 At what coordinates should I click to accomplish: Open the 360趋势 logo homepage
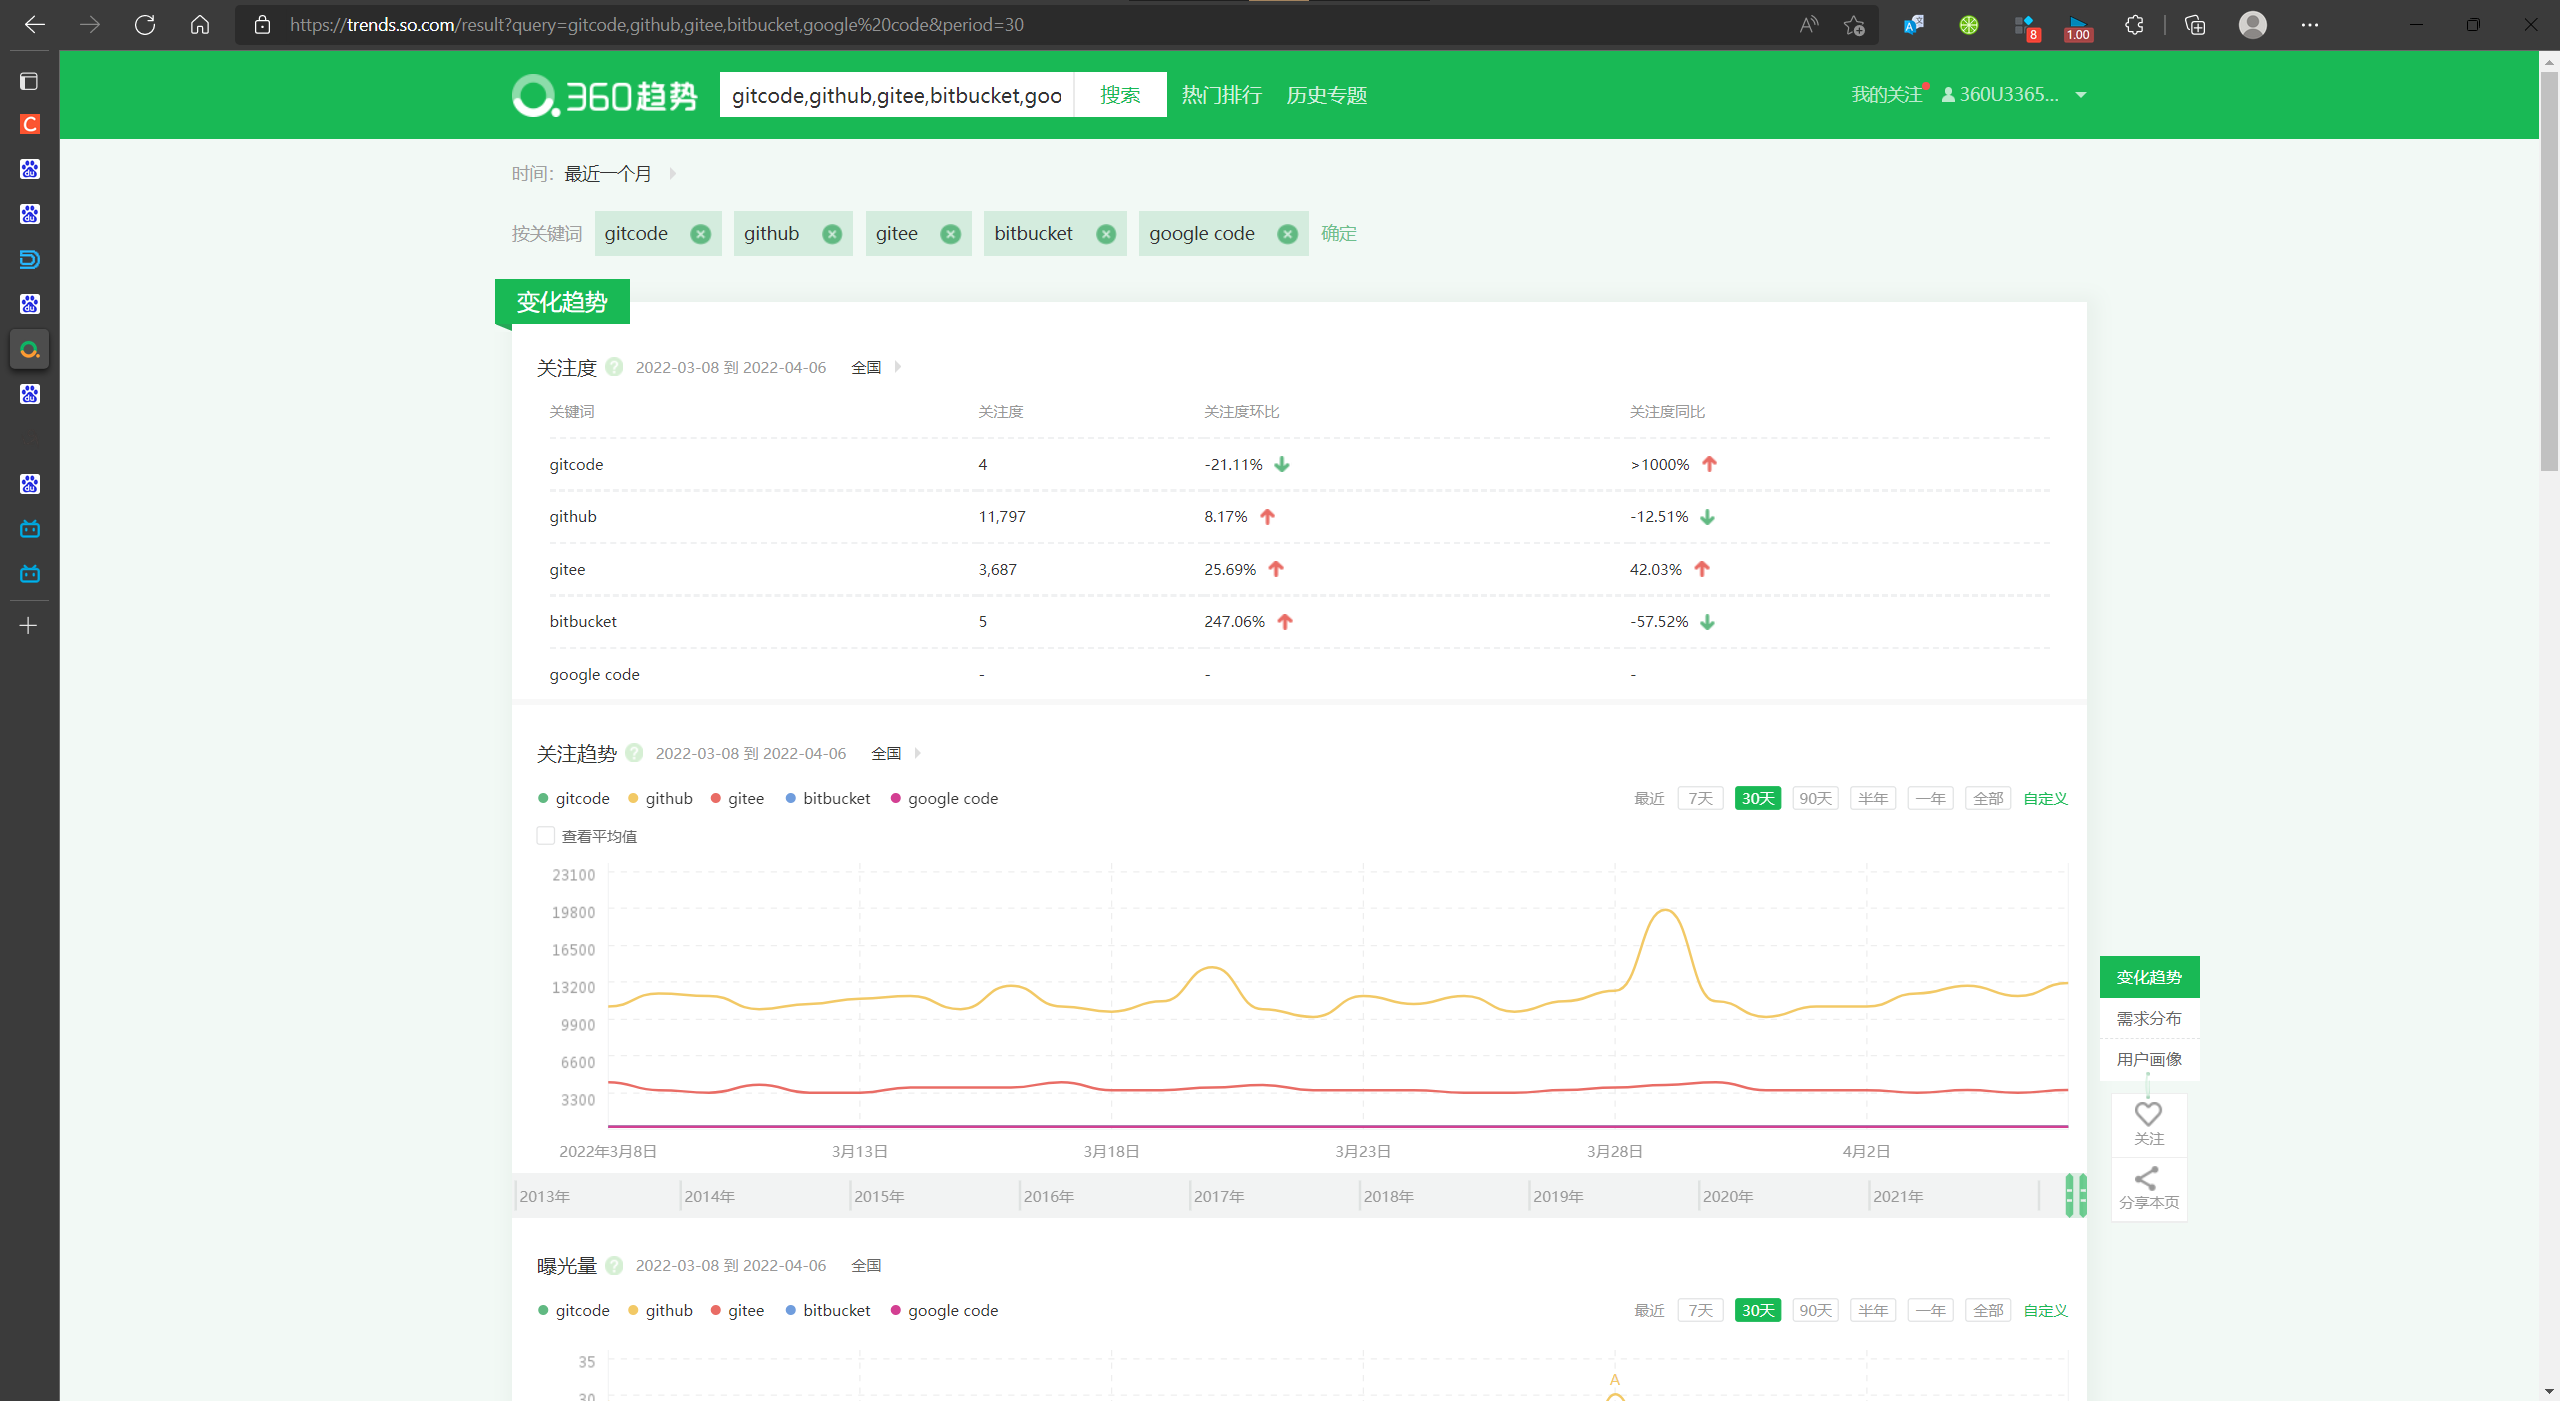pyautogui.click(x=604, y=95)
